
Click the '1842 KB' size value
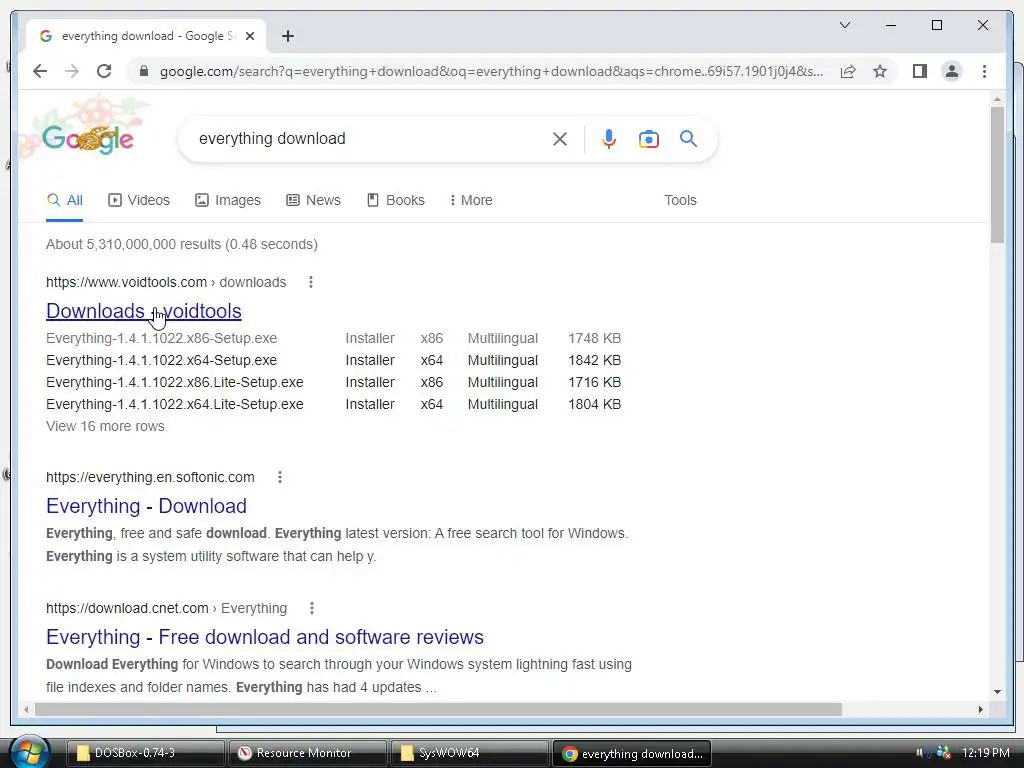(594, 360)
